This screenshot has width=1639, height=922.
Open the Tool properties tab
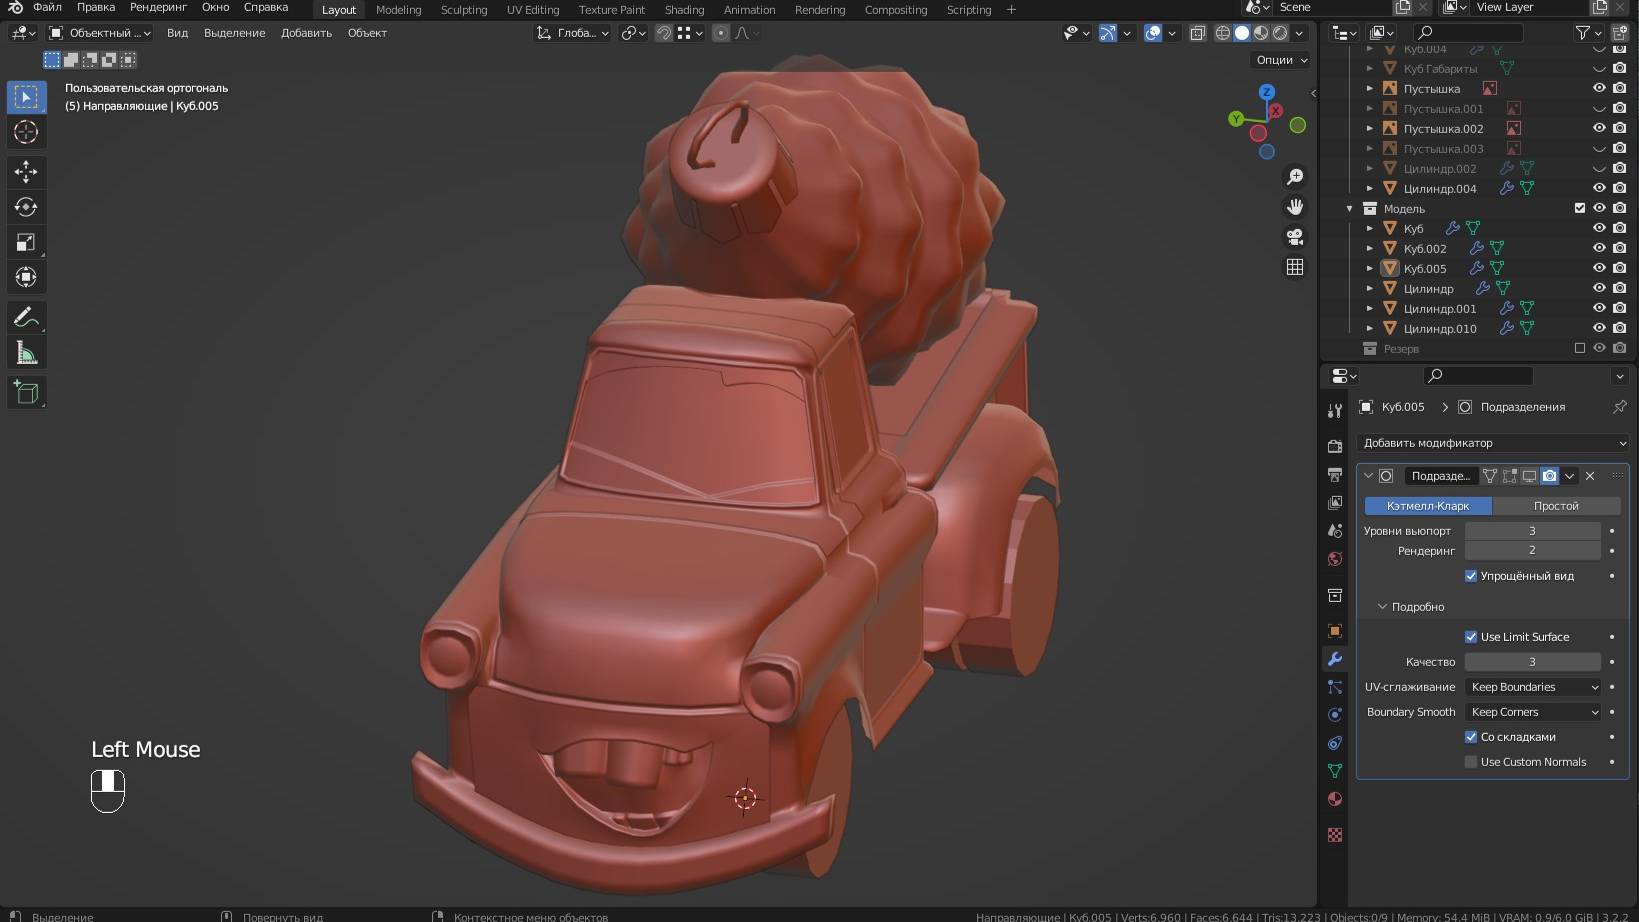[1335, 411]
